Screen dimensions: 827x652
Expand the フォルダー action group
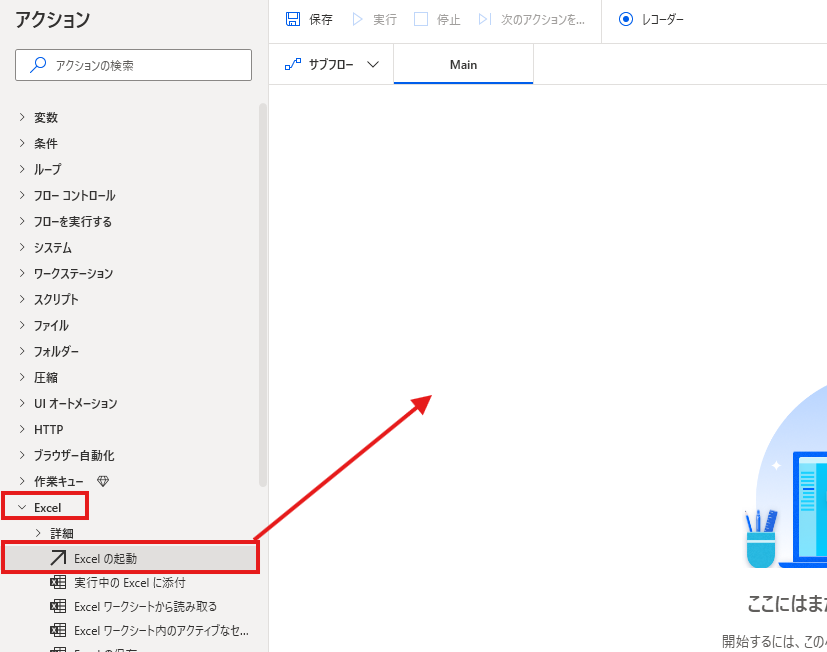pyautogui.click(x=22, y=351)
